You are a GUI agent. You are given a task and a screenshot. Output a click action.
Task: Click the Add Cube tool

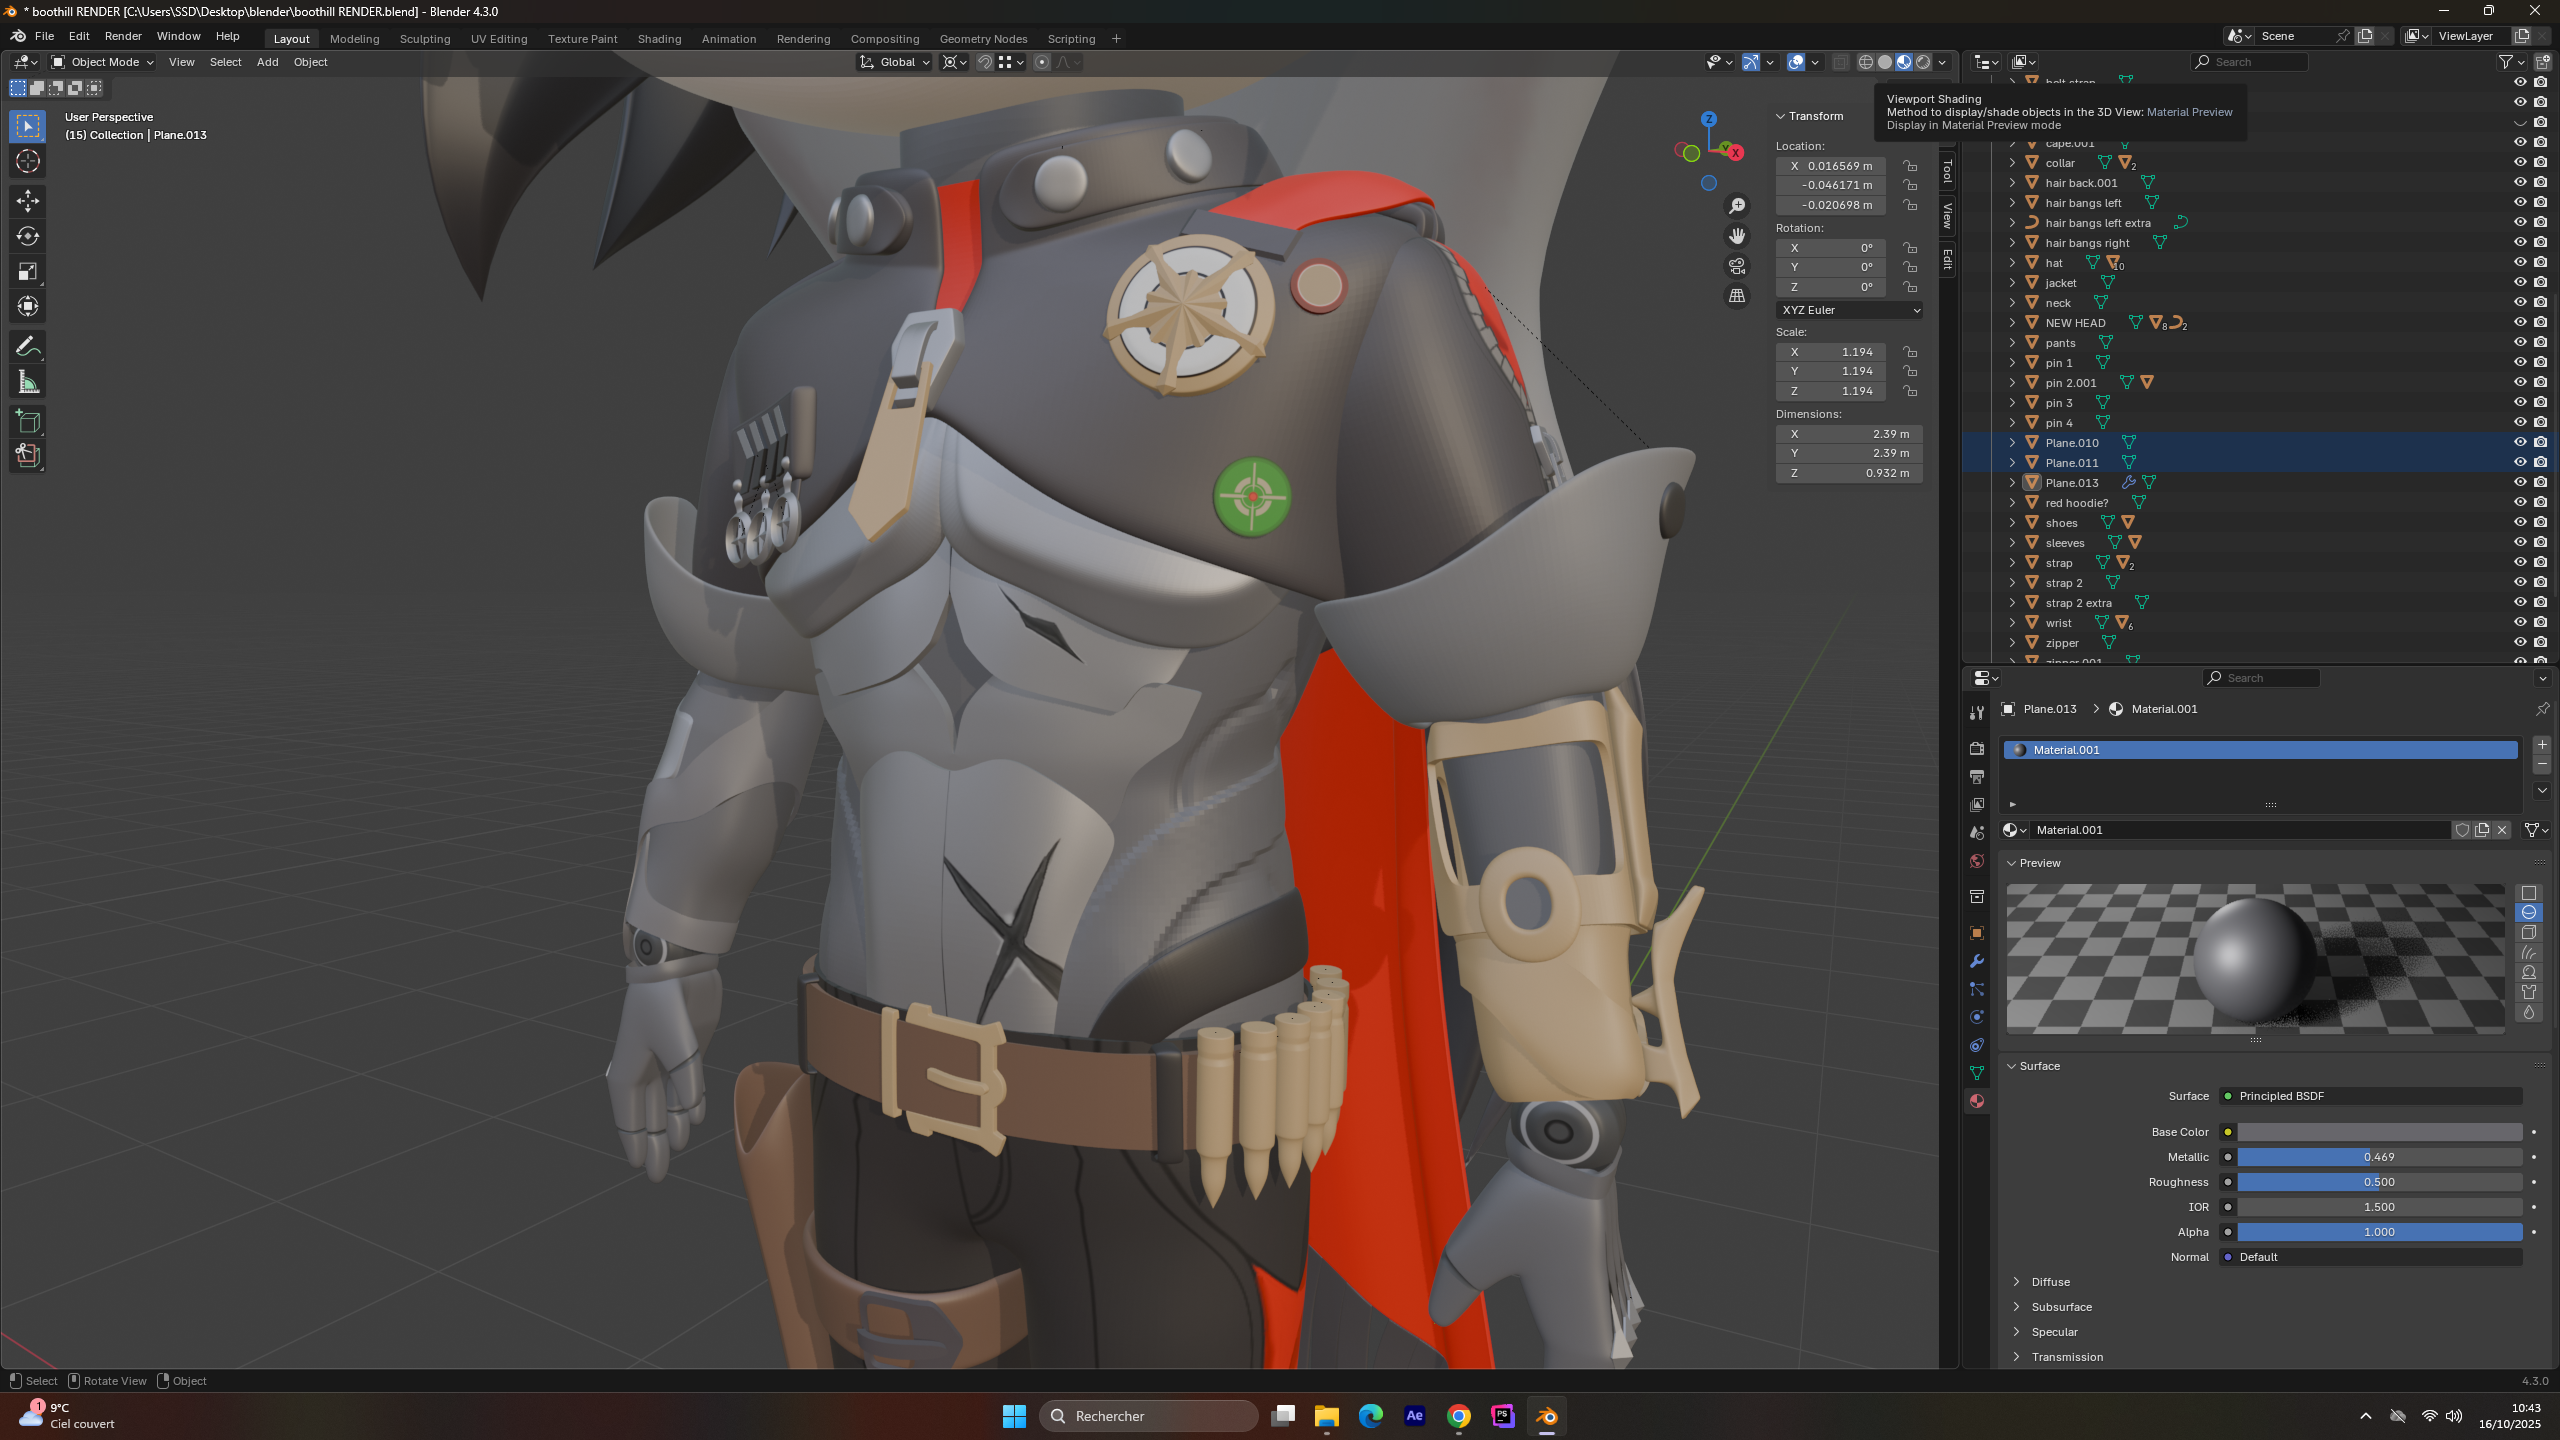pyautogui.click(x=28, y=421)
